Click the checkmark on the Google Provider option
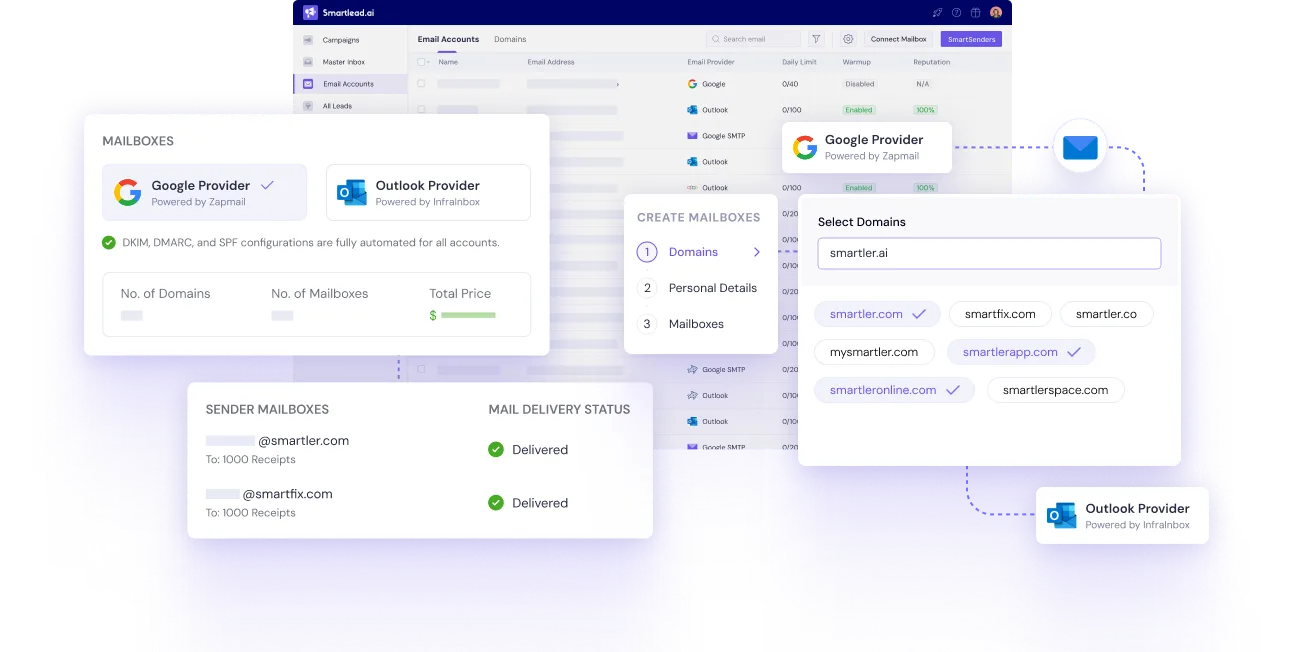The width and height of the screenshot is (1293, 652). click(267, 185)
